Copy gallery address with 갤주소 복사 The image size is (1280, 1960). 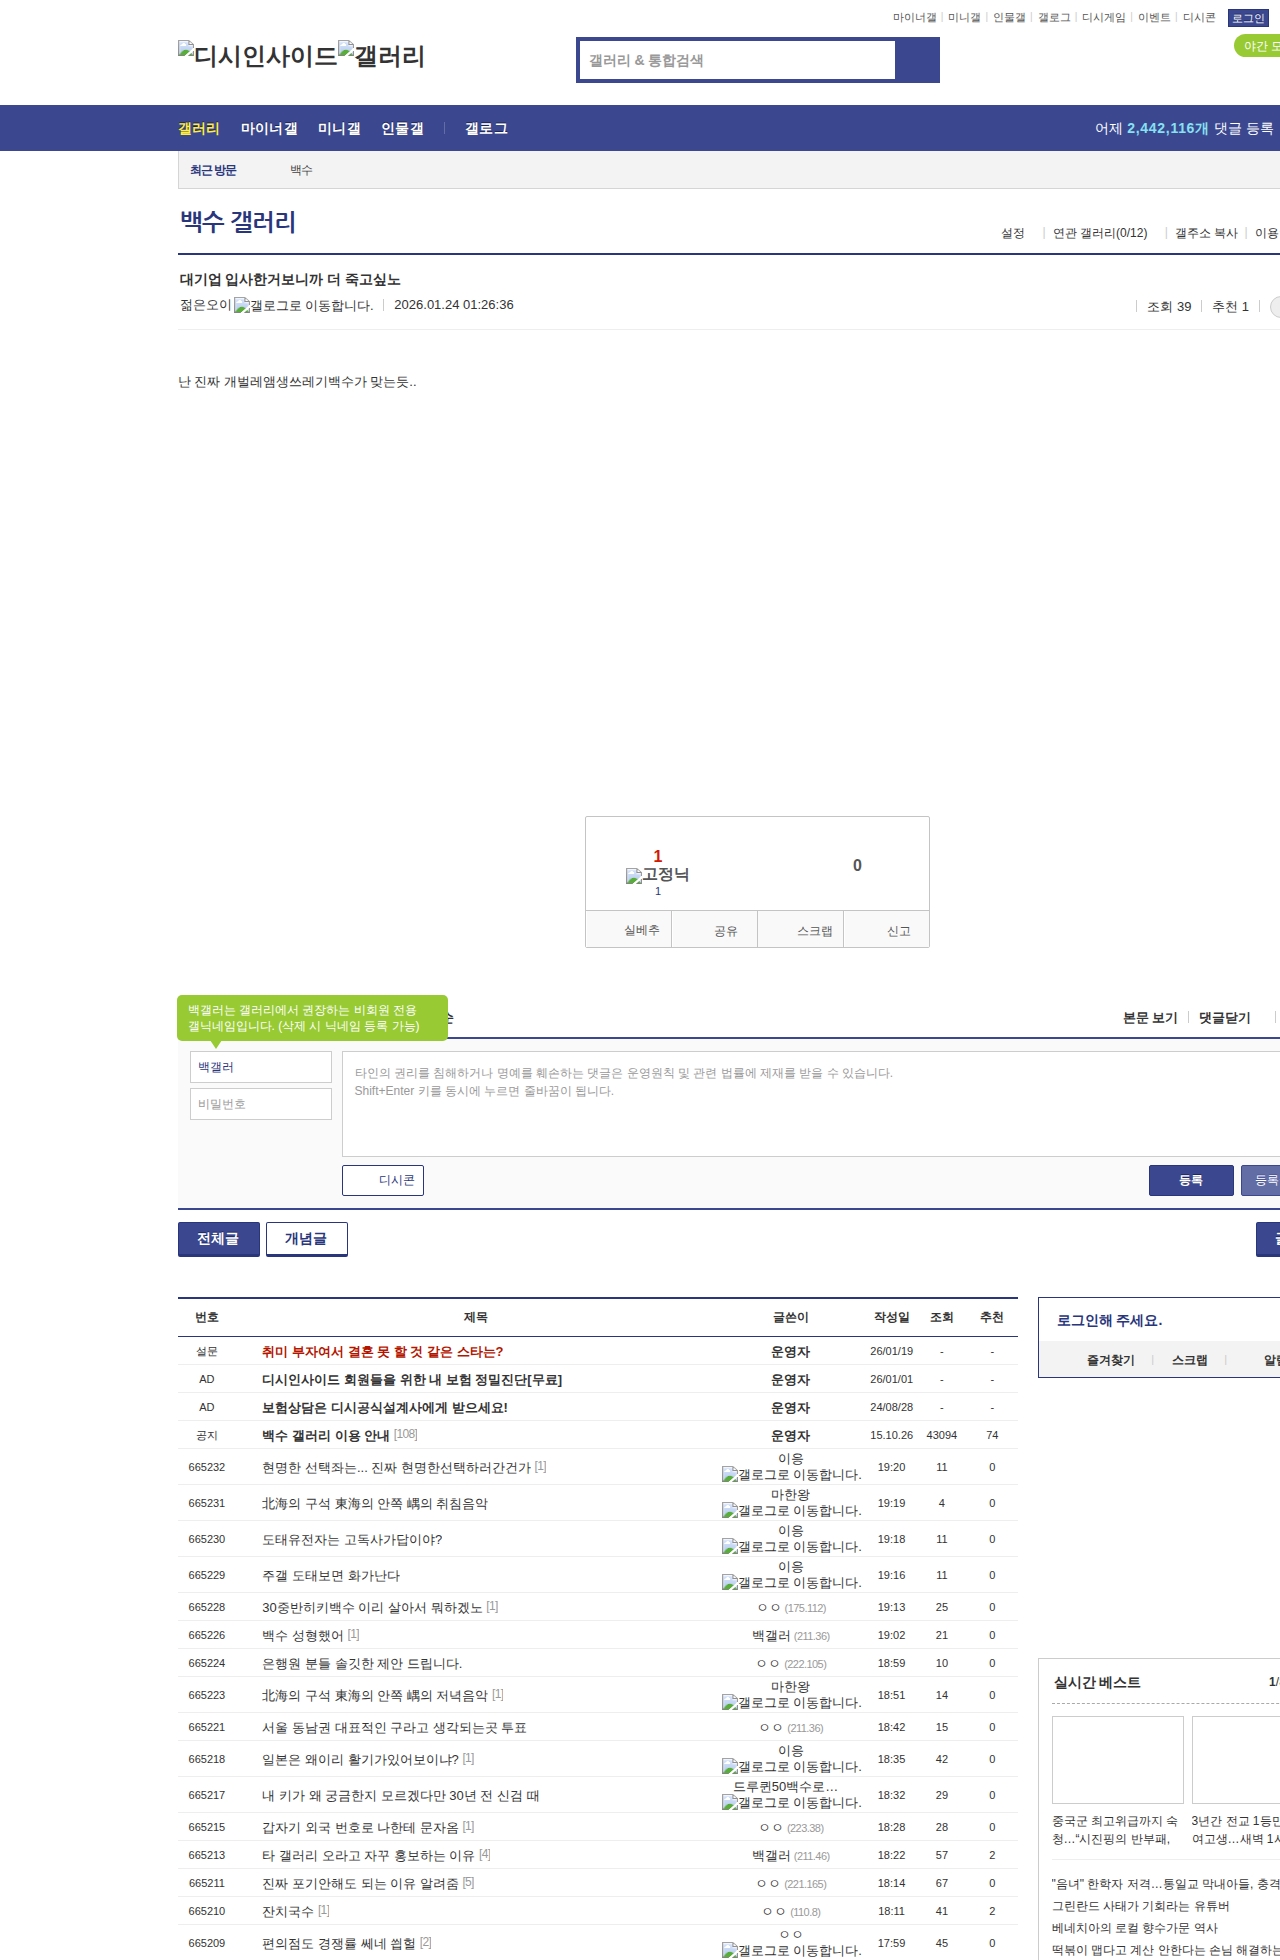coord(1206,233)
